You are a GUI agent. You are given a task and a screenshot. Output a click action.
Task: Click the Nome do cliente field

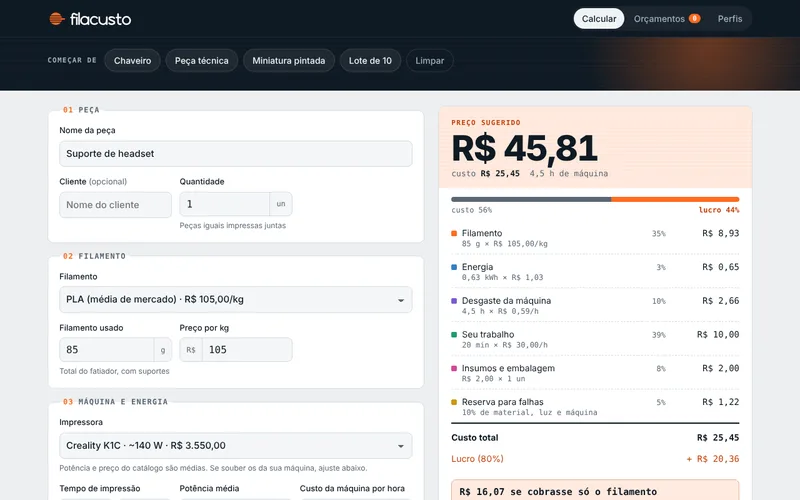tap(115, 205)
